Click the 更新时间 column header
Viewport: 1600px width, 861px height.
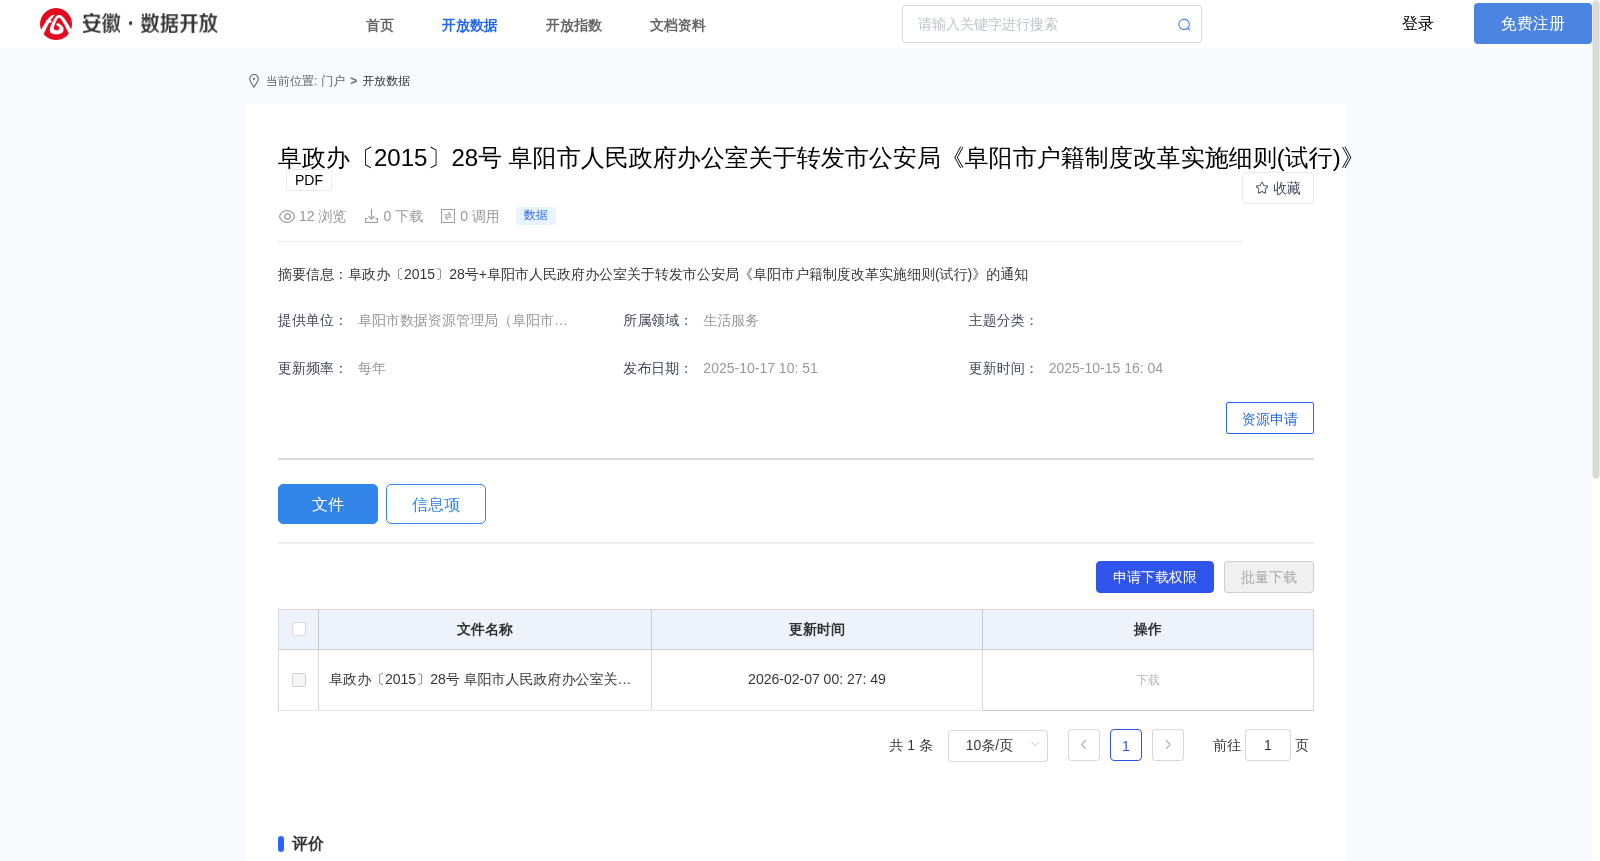pyautogui.click(x=817, y=629)
